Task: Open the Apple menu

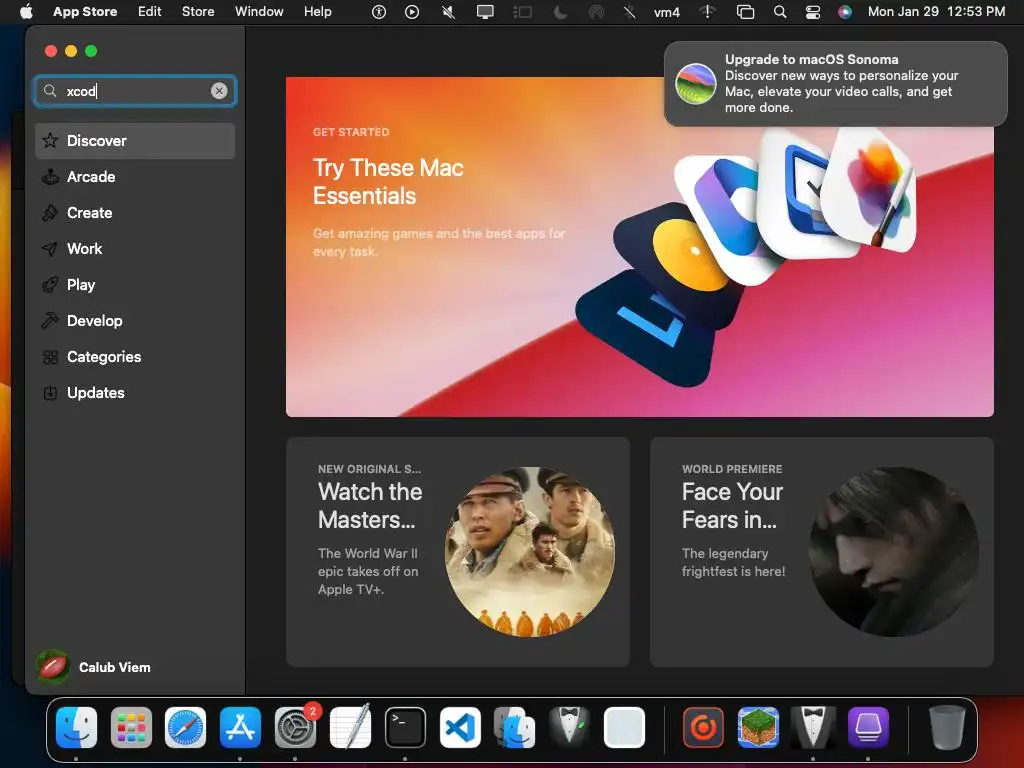Action: pyautogui.click(x=26, y=12)
